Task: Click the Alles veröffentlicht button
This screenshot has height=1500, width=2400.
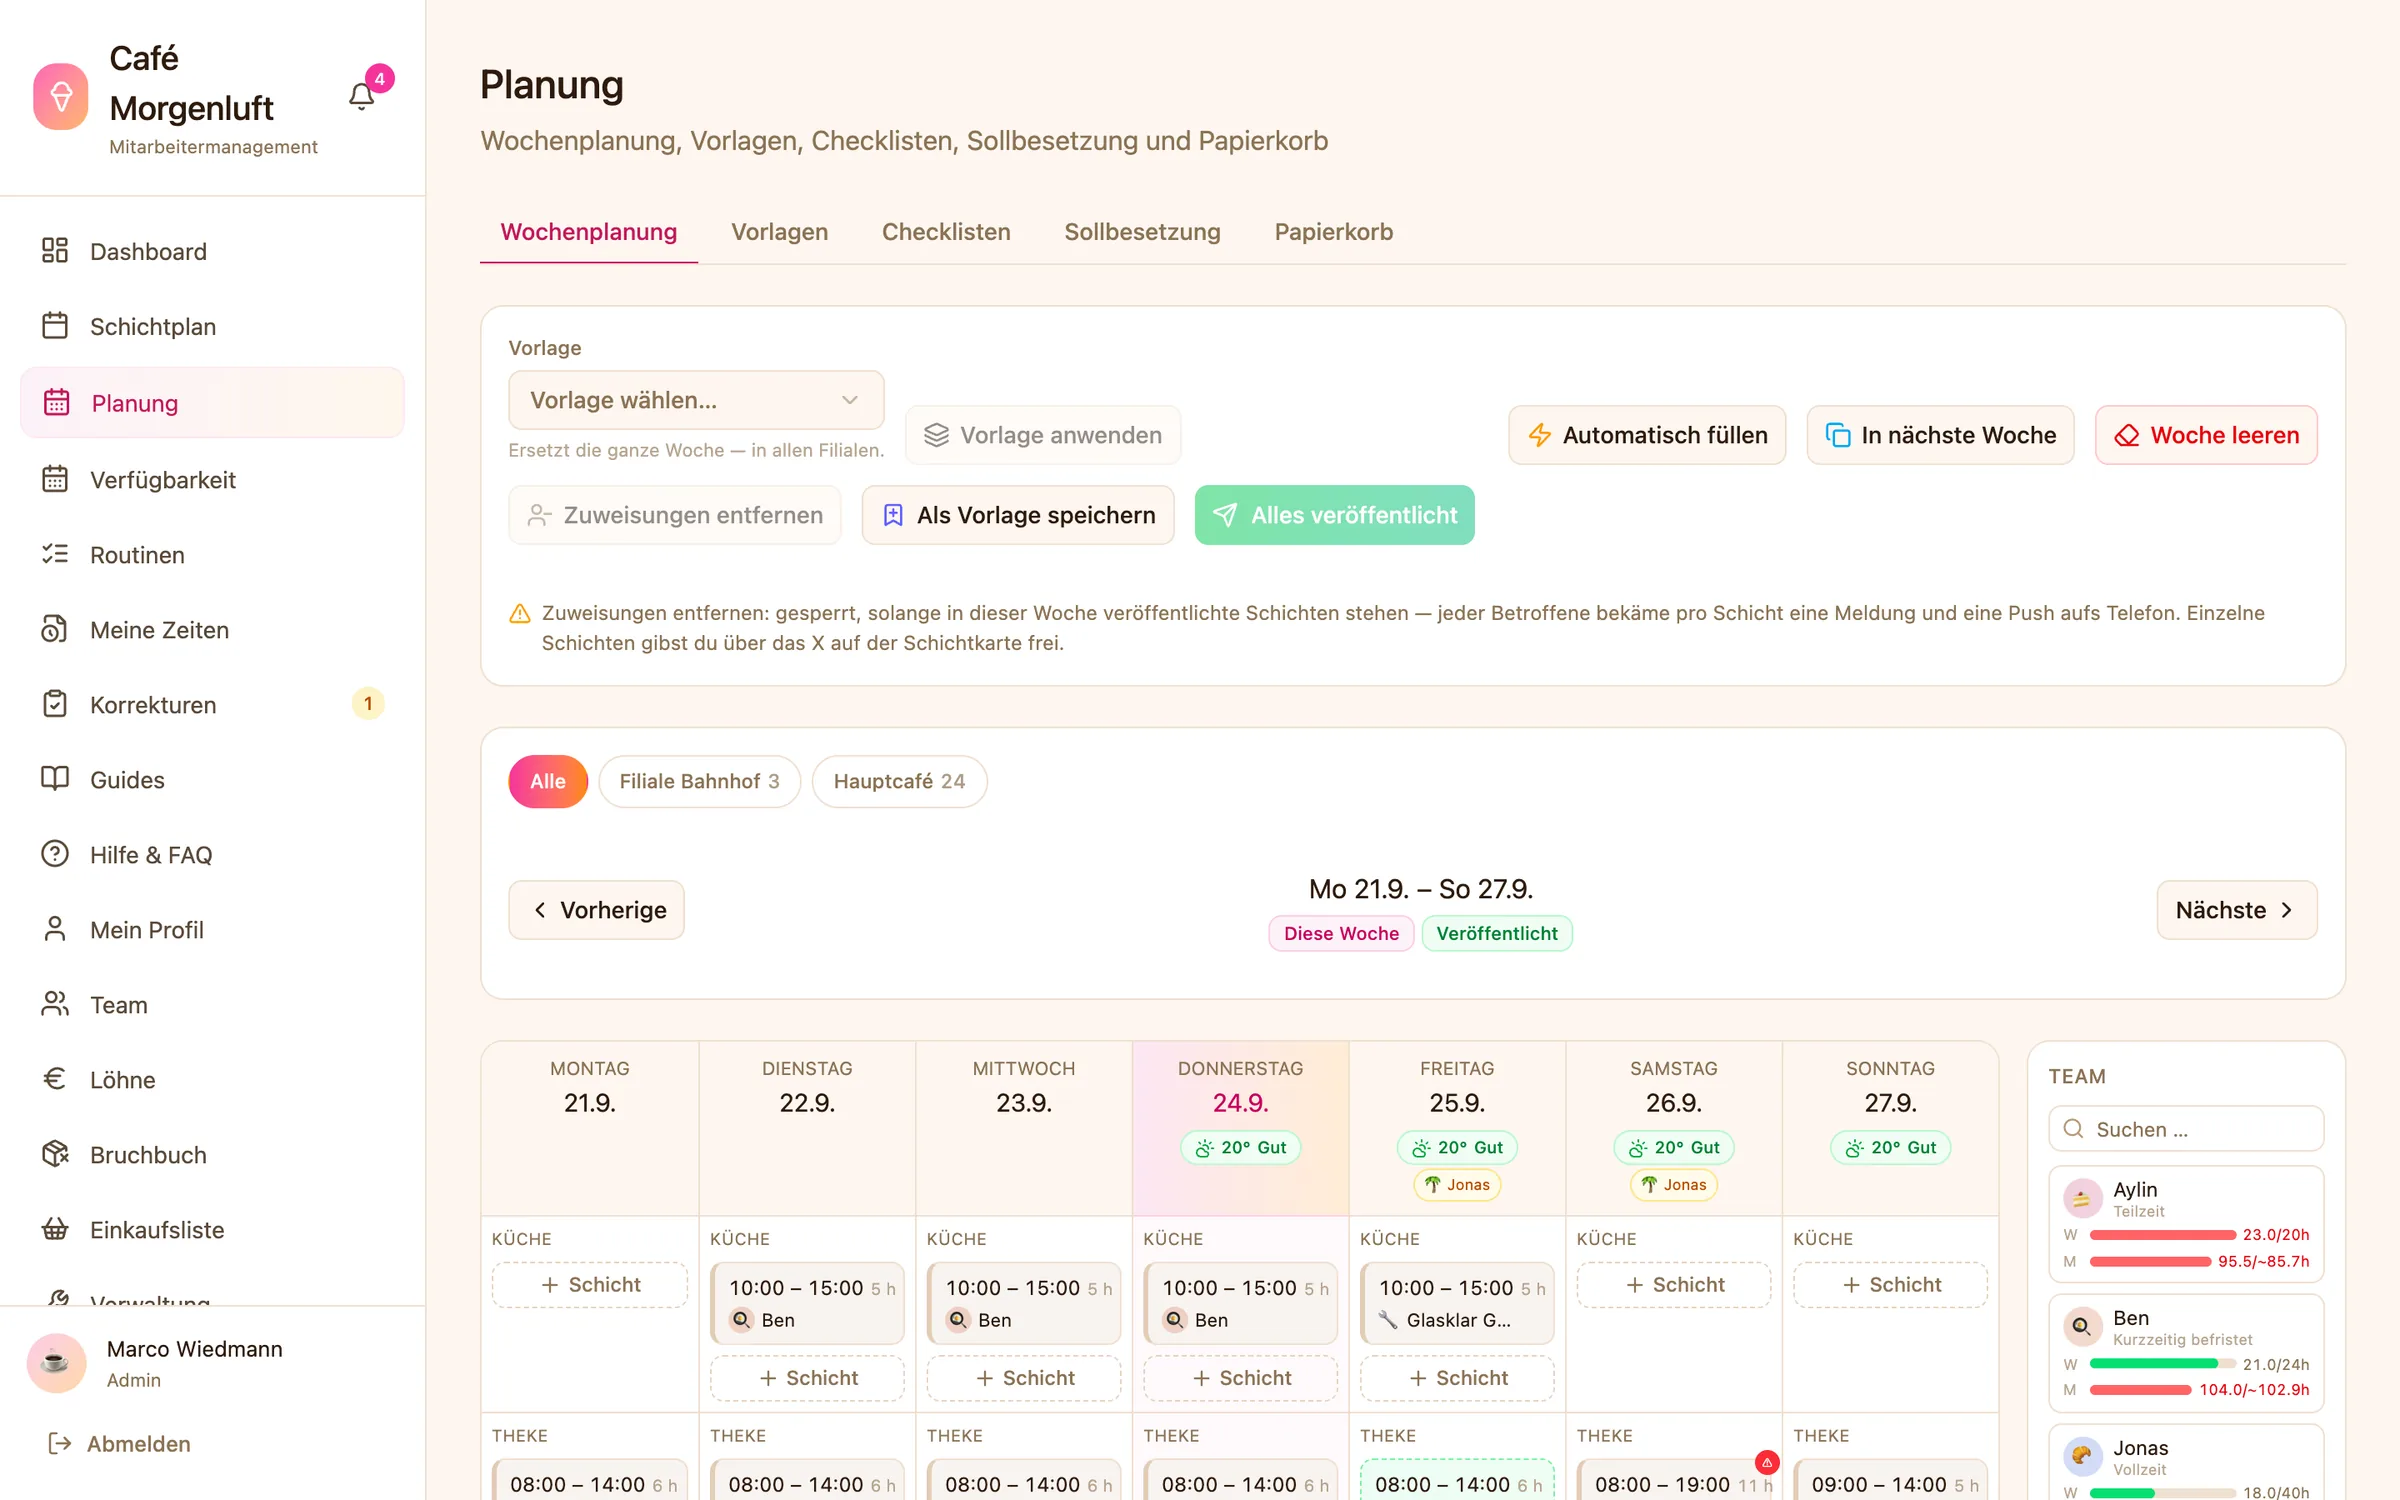Action: (x=1334, y=515)
